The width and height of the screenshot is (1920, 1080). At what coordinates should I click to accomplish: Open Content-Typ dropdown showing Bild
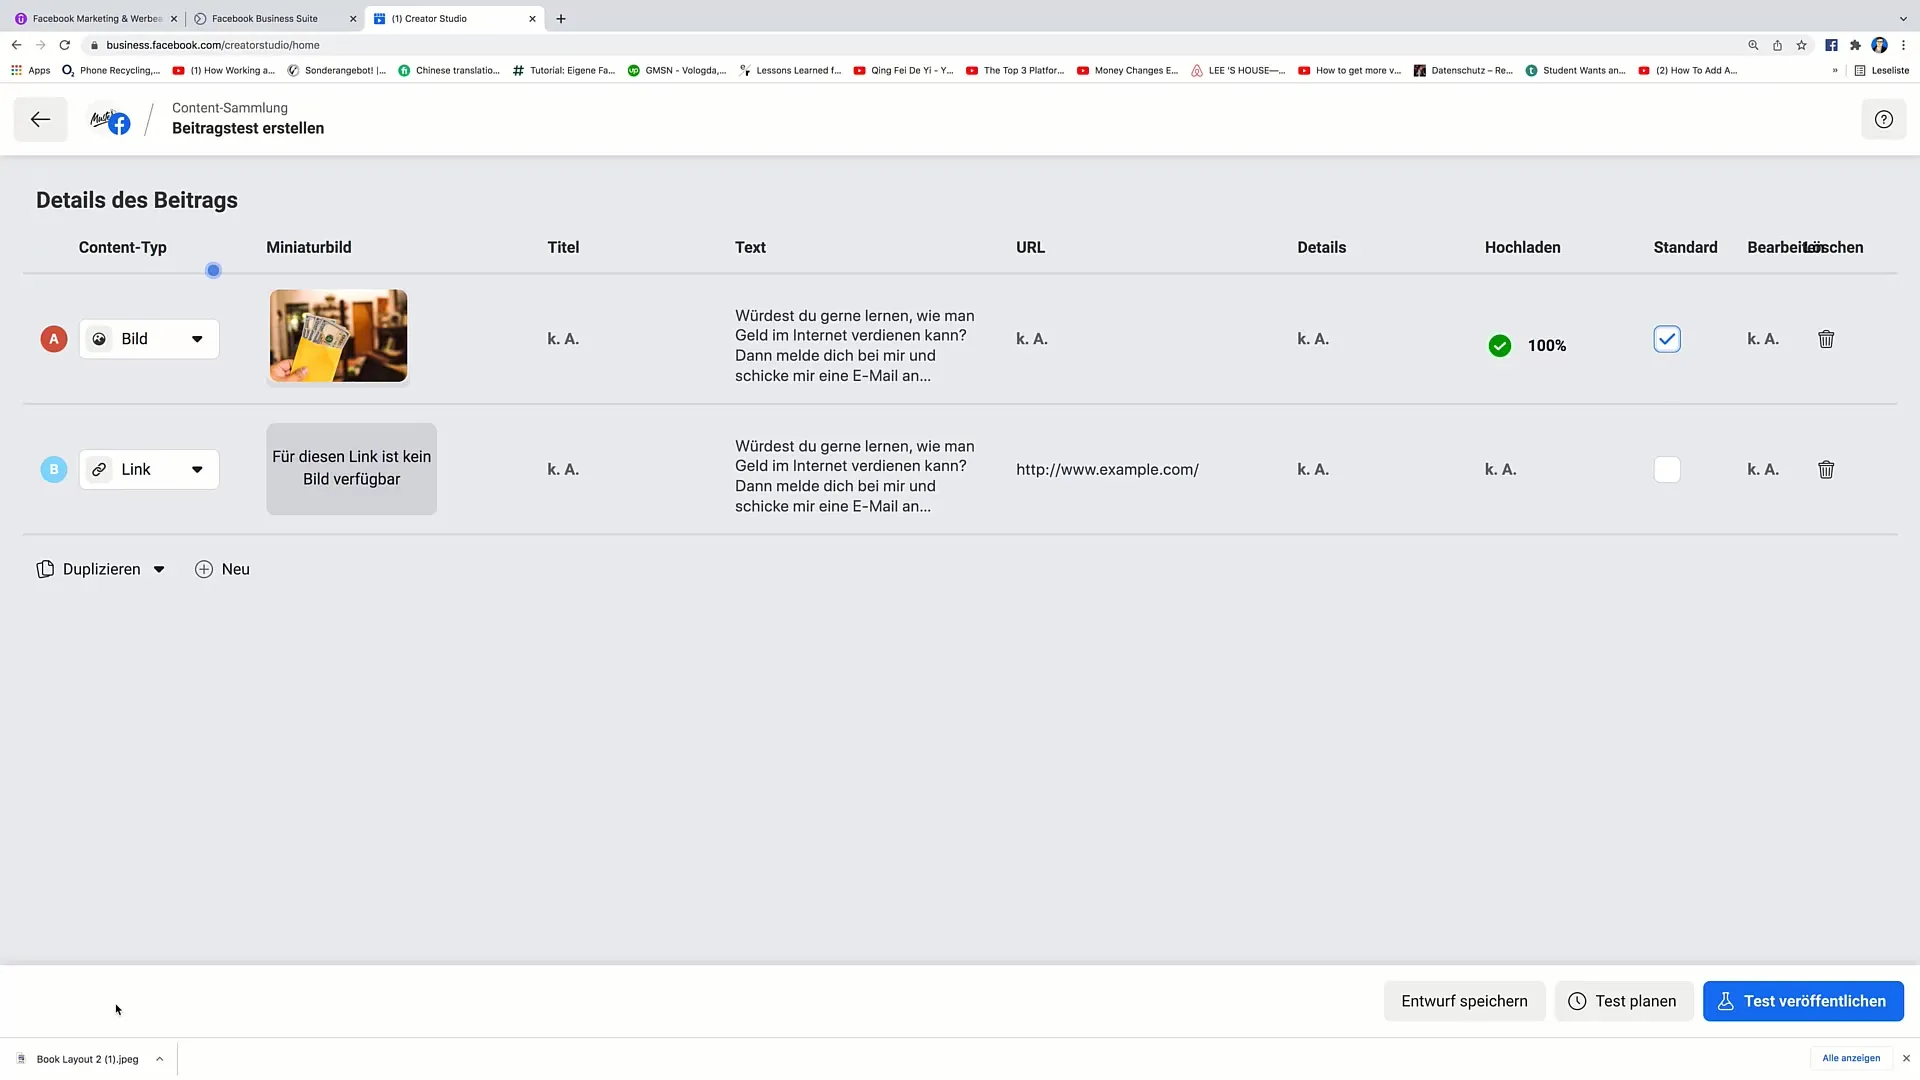(x=149, y=339)
